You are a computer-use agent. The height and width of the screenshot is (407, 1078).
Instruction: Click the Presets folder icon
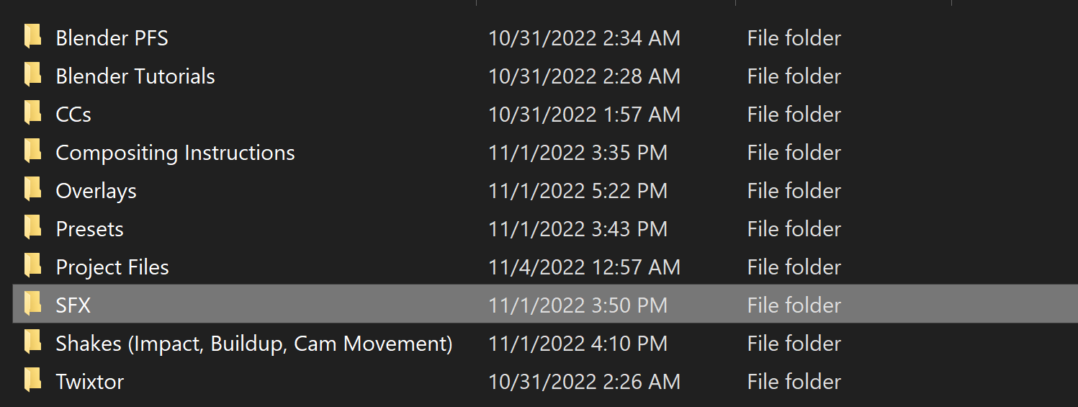[33, 228]
